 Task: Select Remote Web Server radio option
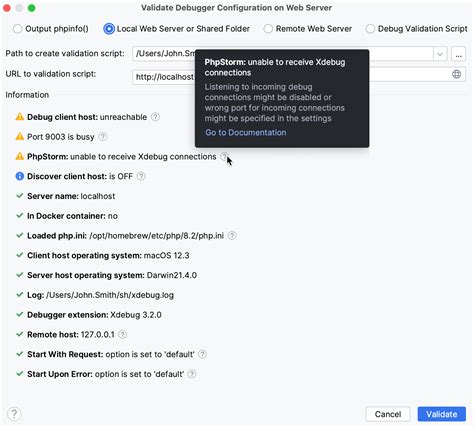pyautogui.click(x=268, y=29)
